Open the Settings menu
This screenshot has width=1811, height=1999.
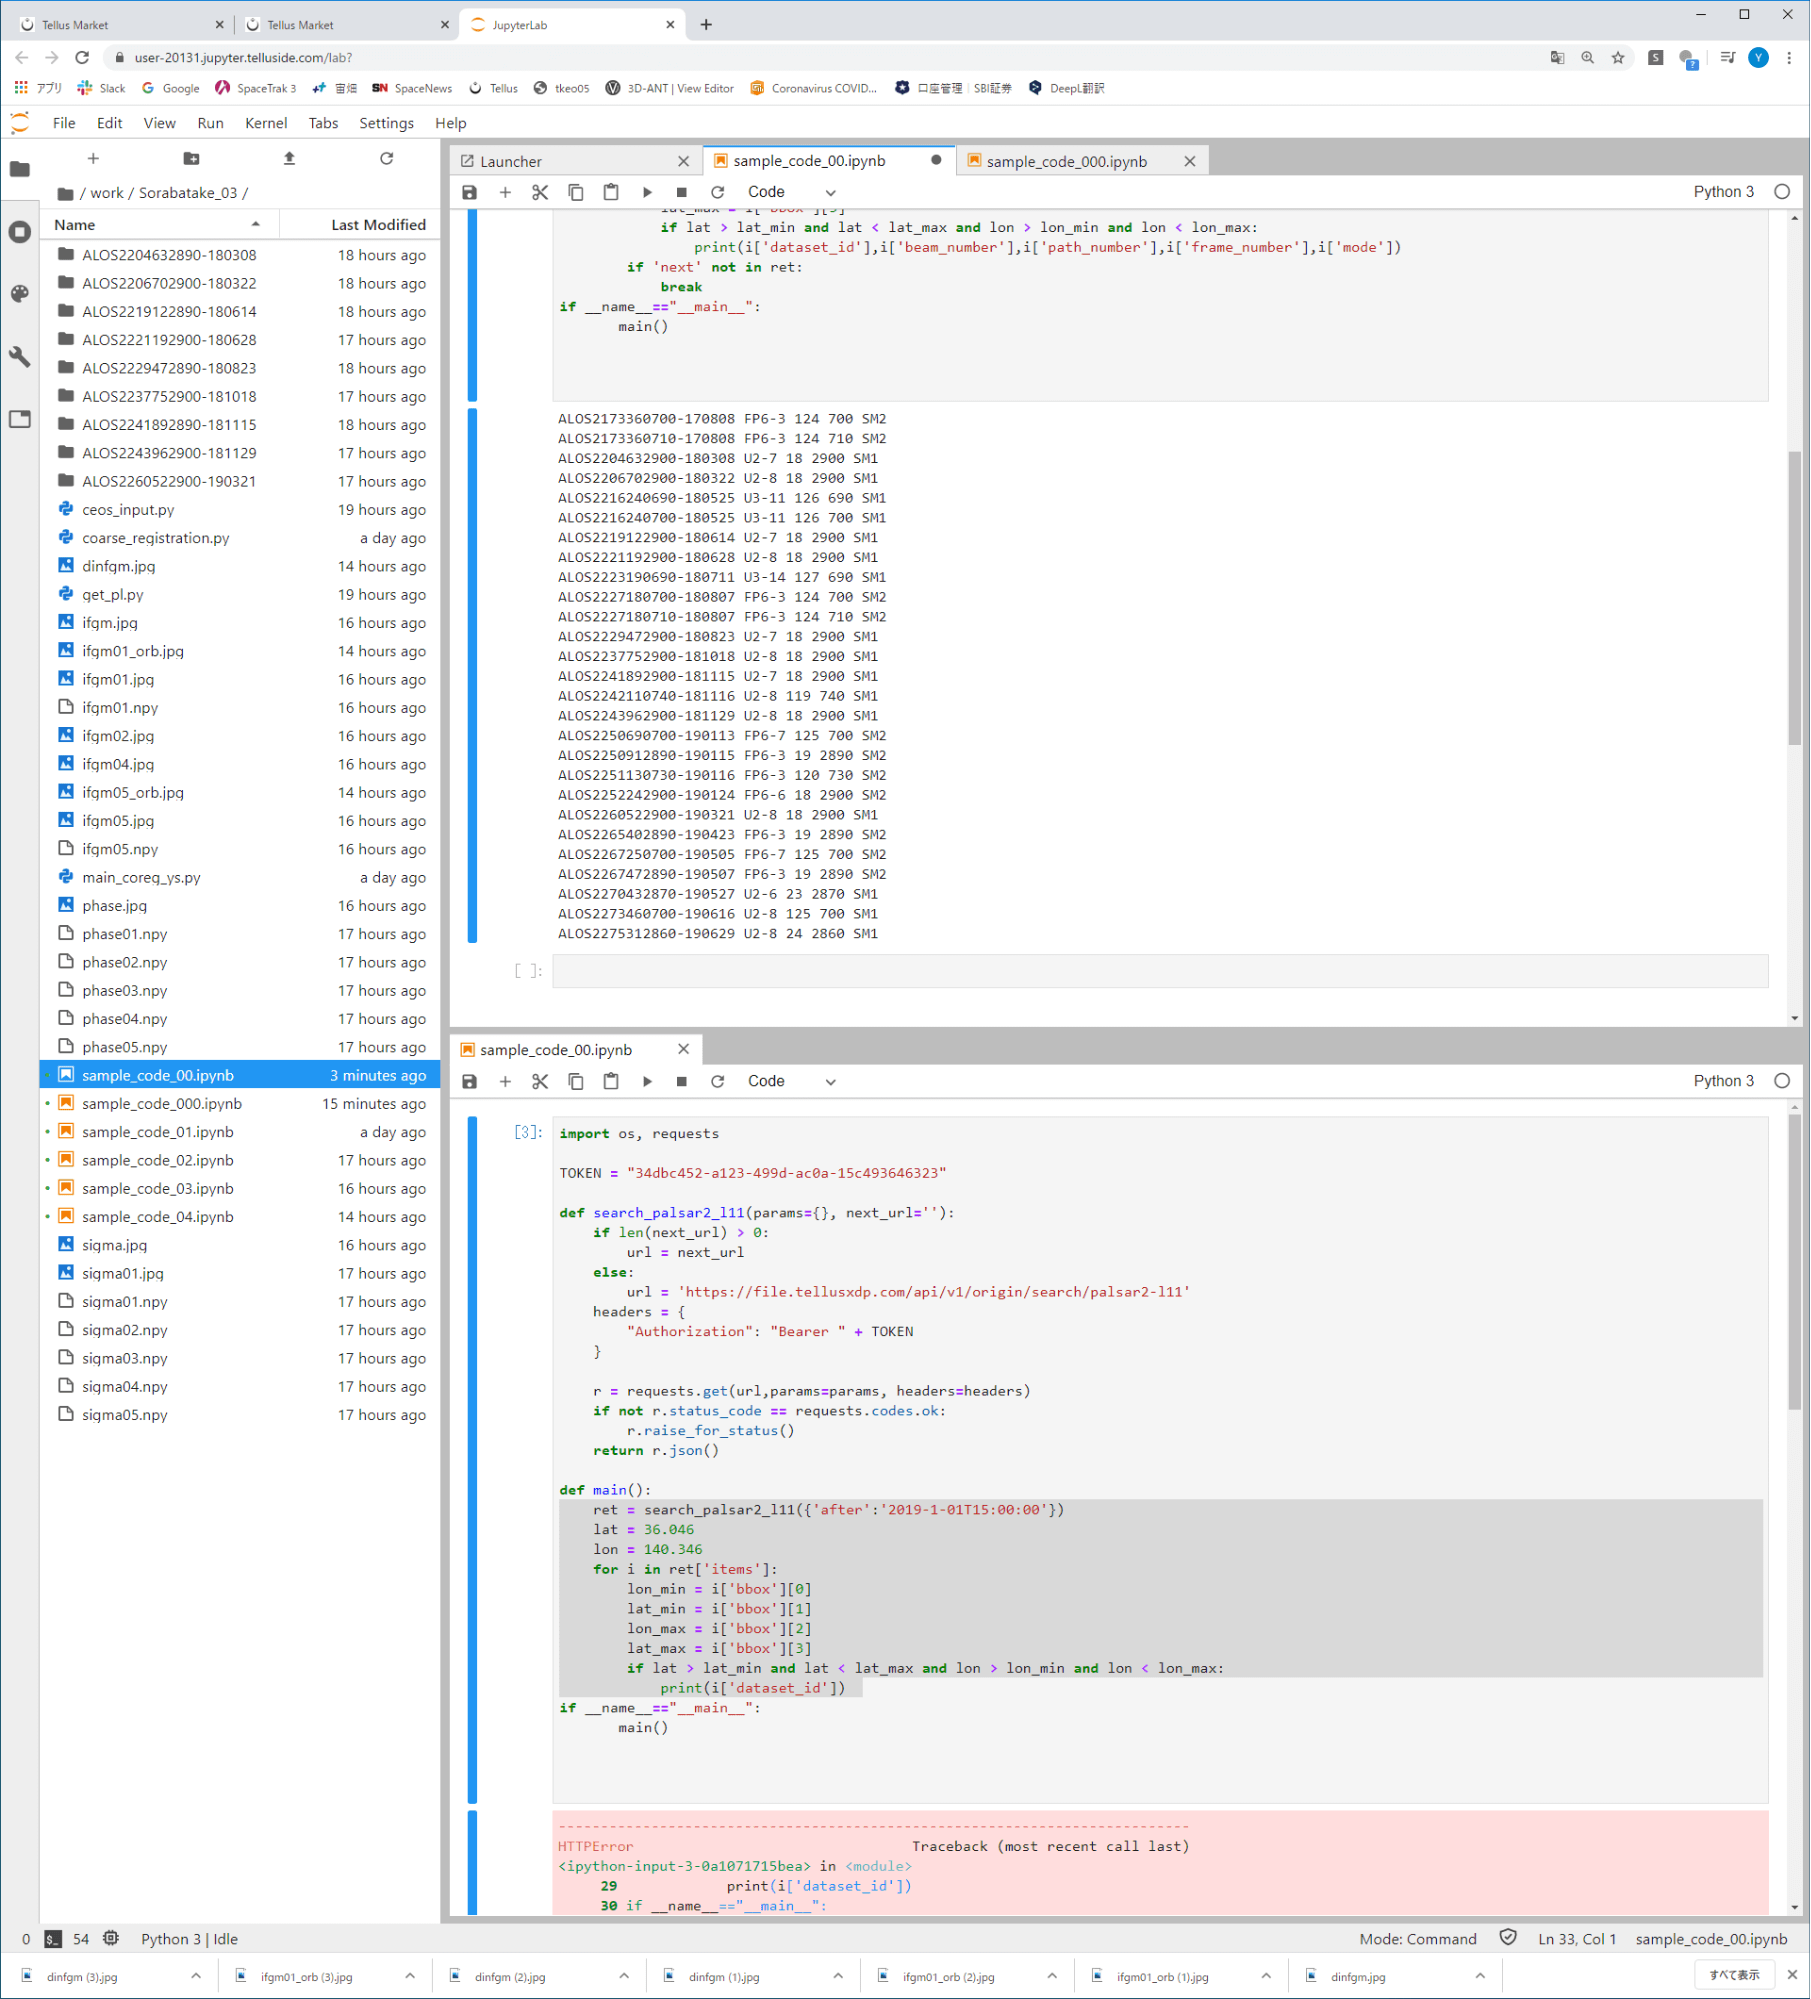pyautogui.click(x=386, y=123)
